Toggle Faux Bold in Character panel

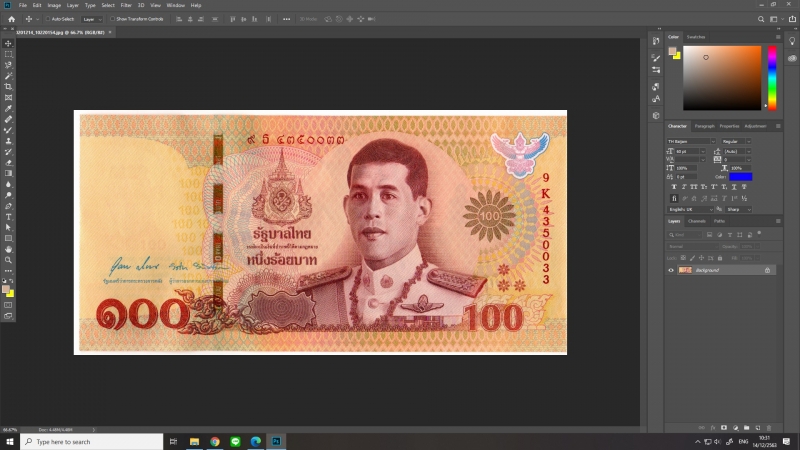click(x=674, y=187)
